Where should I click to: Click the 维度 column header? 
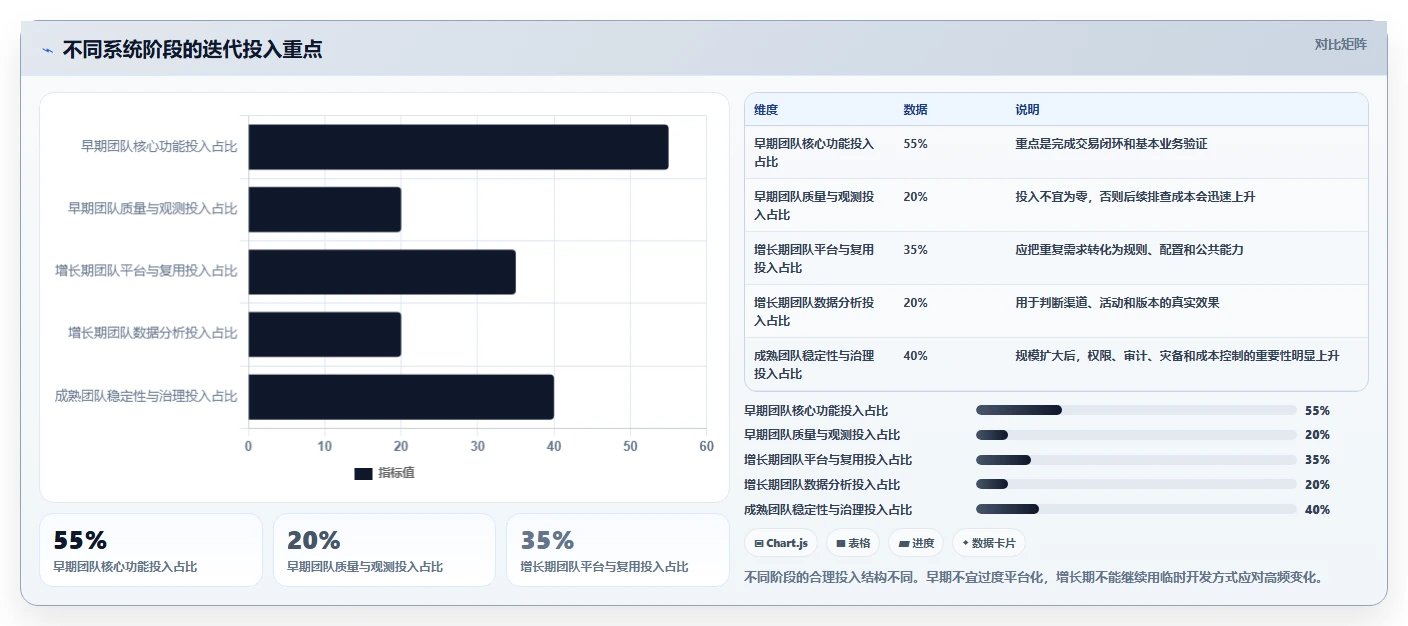(x=766, y=109)
